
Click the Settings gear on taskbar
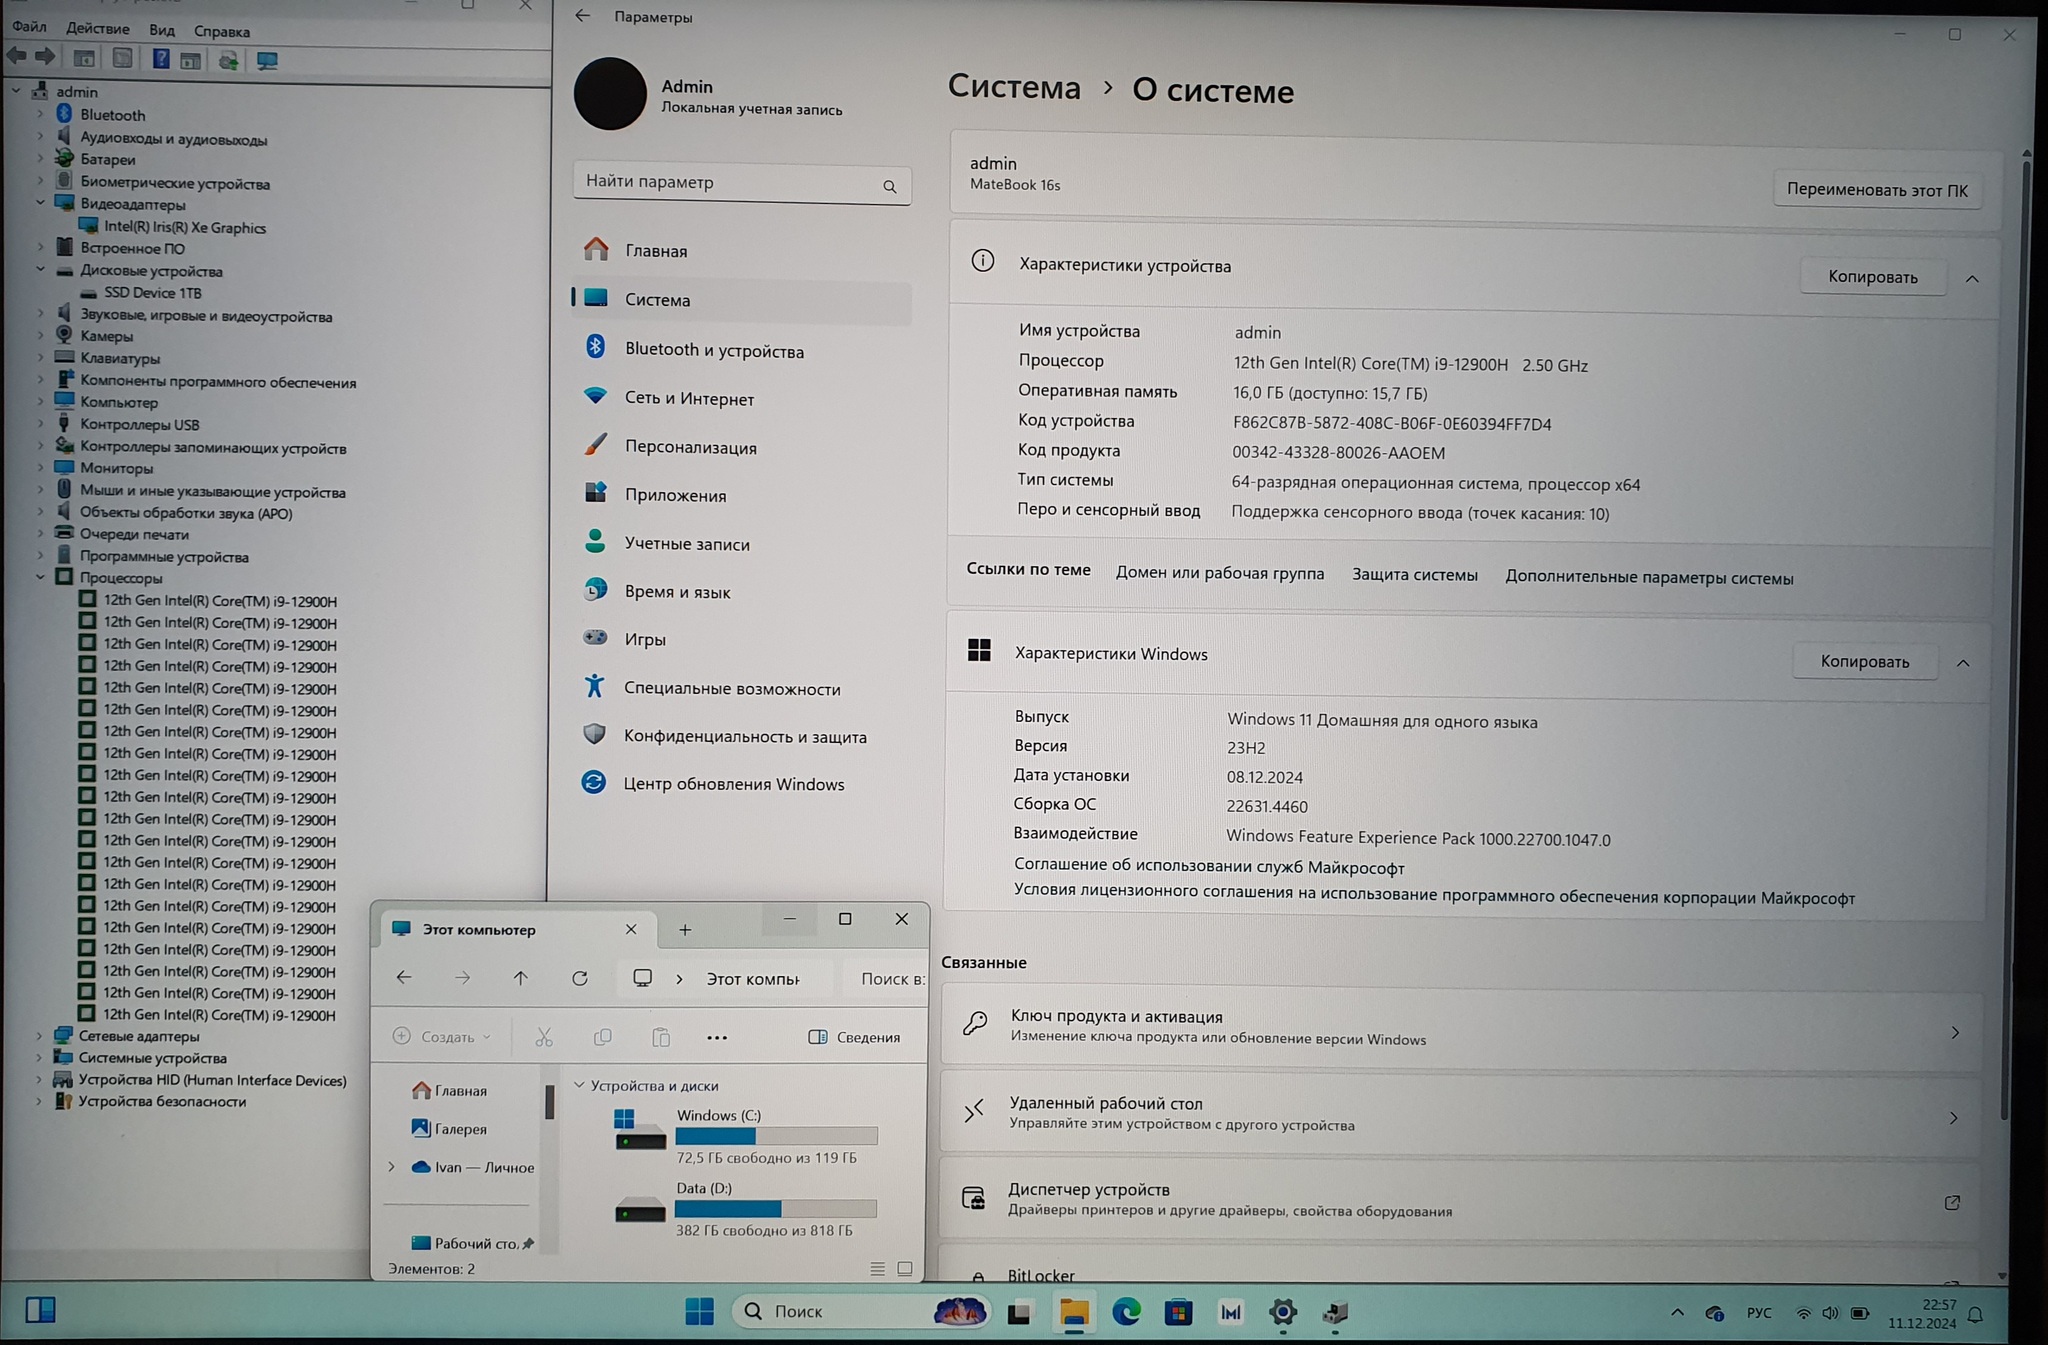[x=1282, y=1312]
